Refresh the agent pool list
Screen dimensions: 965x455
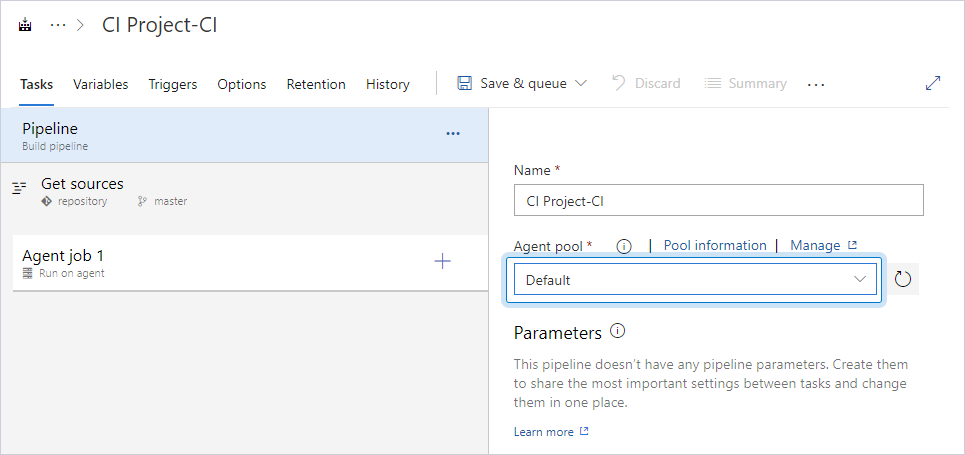coord(902,280)
